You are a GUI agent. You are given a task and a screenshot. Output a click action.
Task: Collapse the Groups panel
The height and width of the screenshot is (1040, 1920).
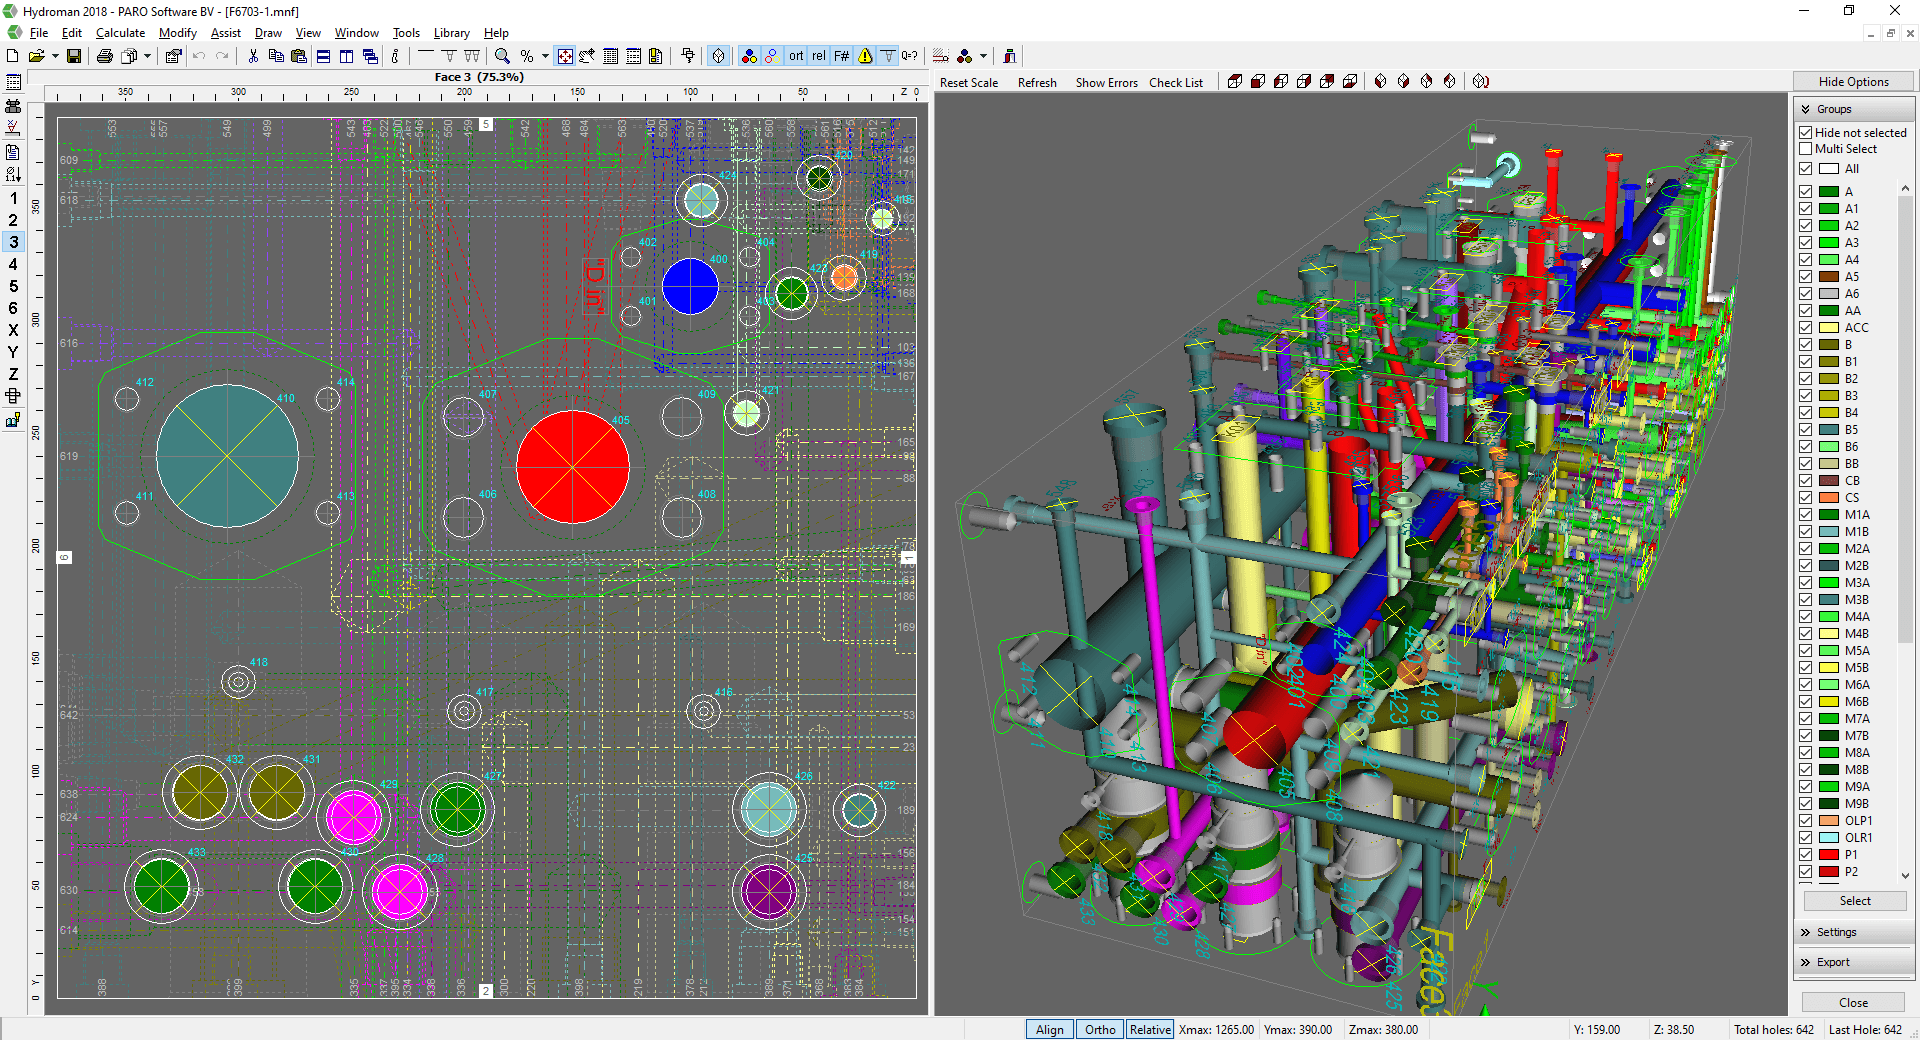pos(1807,109)
